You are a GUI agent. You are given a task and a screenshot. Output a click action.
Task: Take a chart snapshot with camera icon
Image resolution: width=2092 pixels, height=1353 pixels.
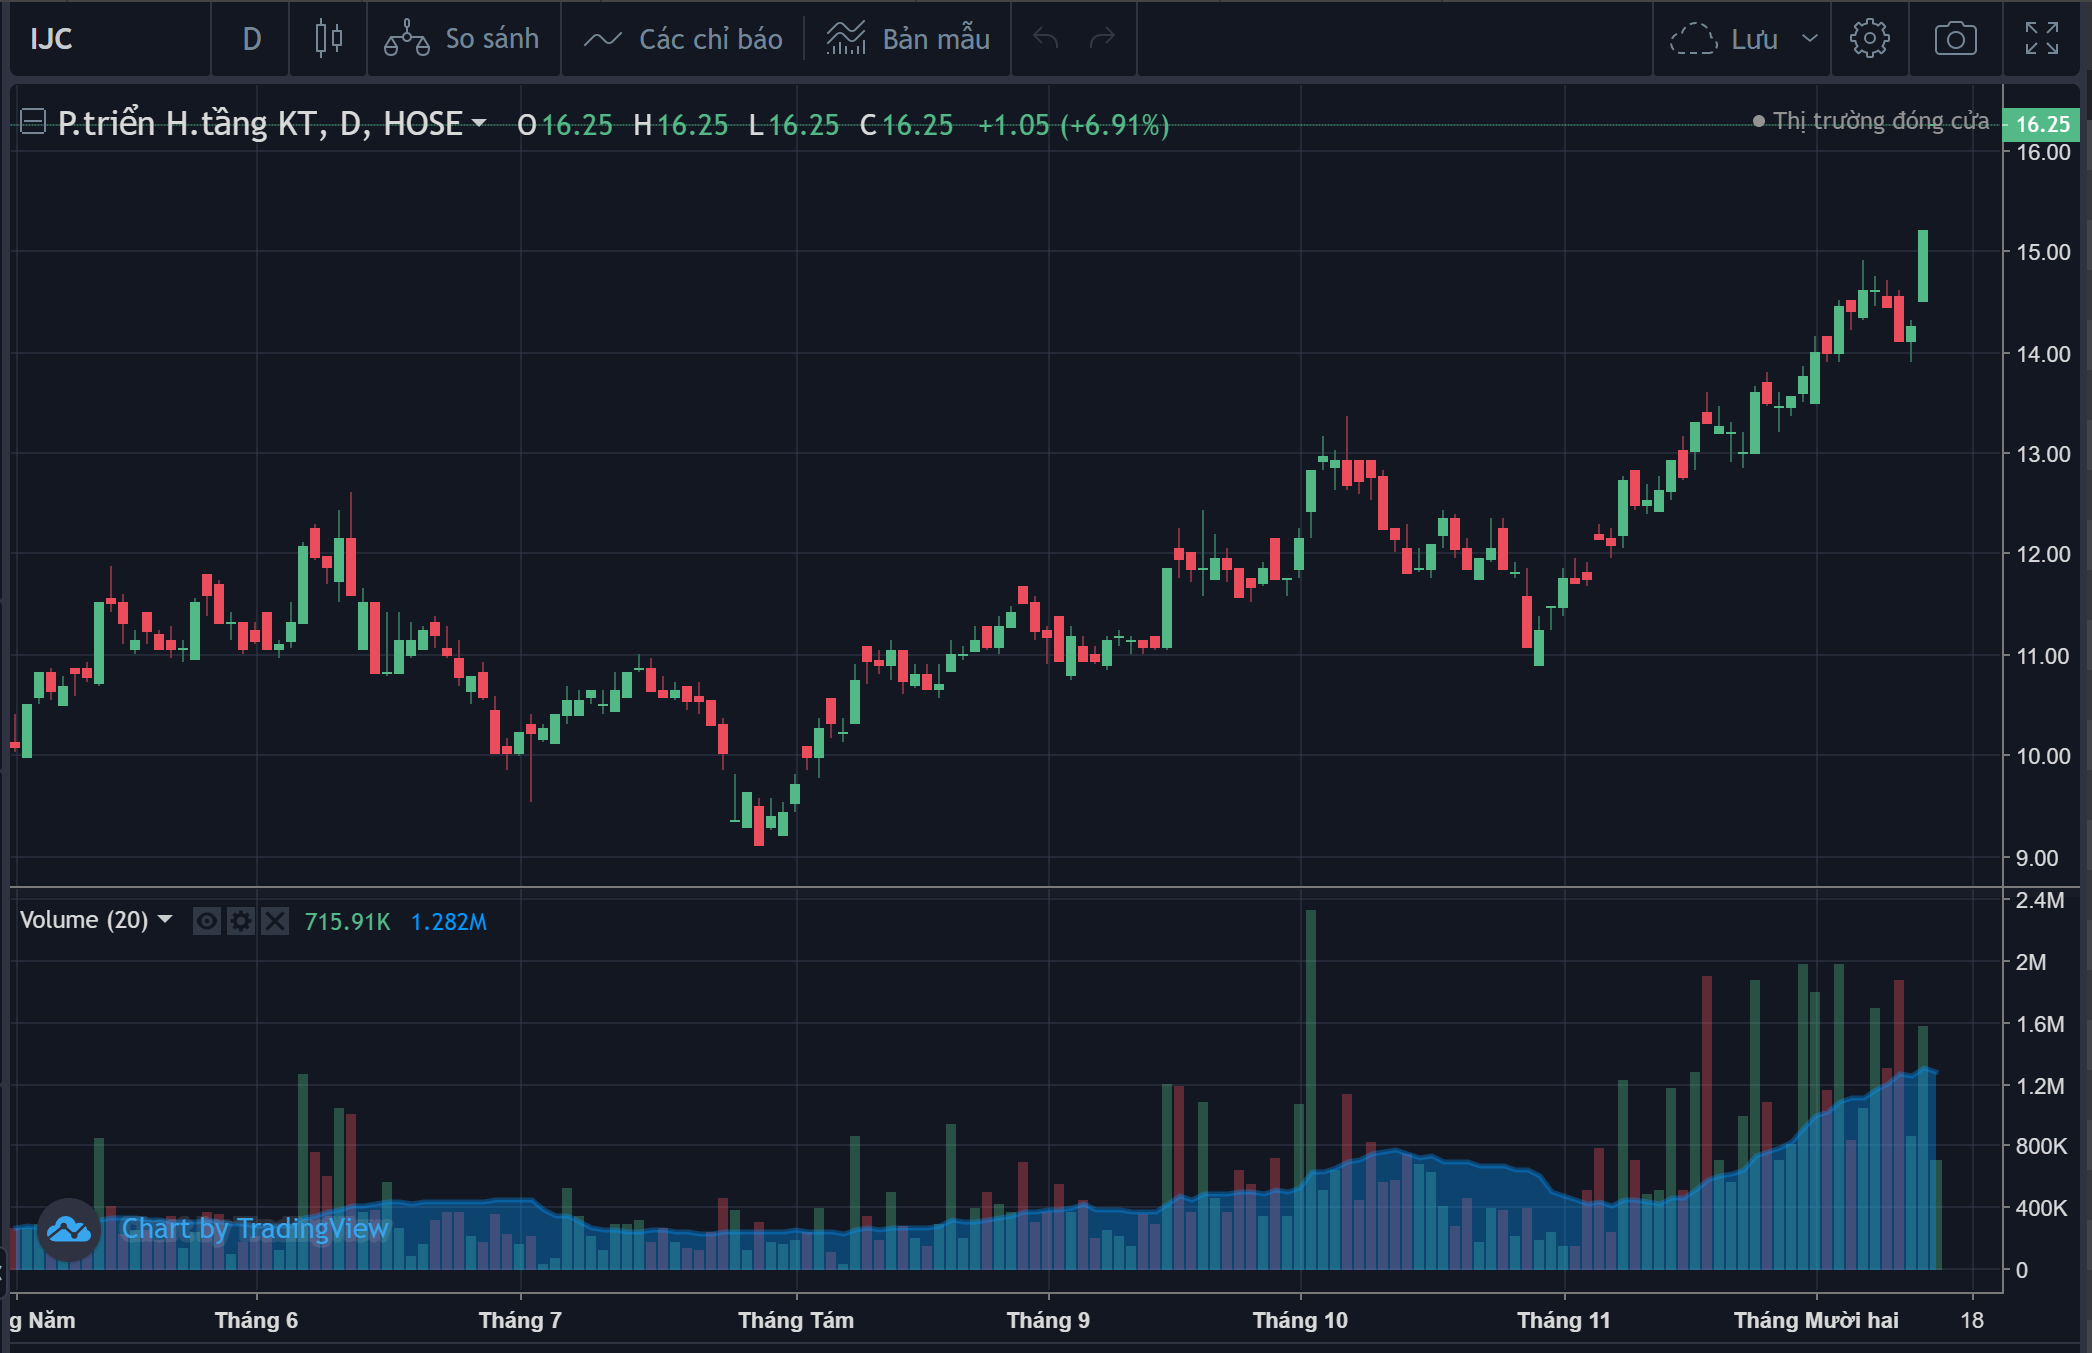pyautogui.click(x=1955, y=39)
